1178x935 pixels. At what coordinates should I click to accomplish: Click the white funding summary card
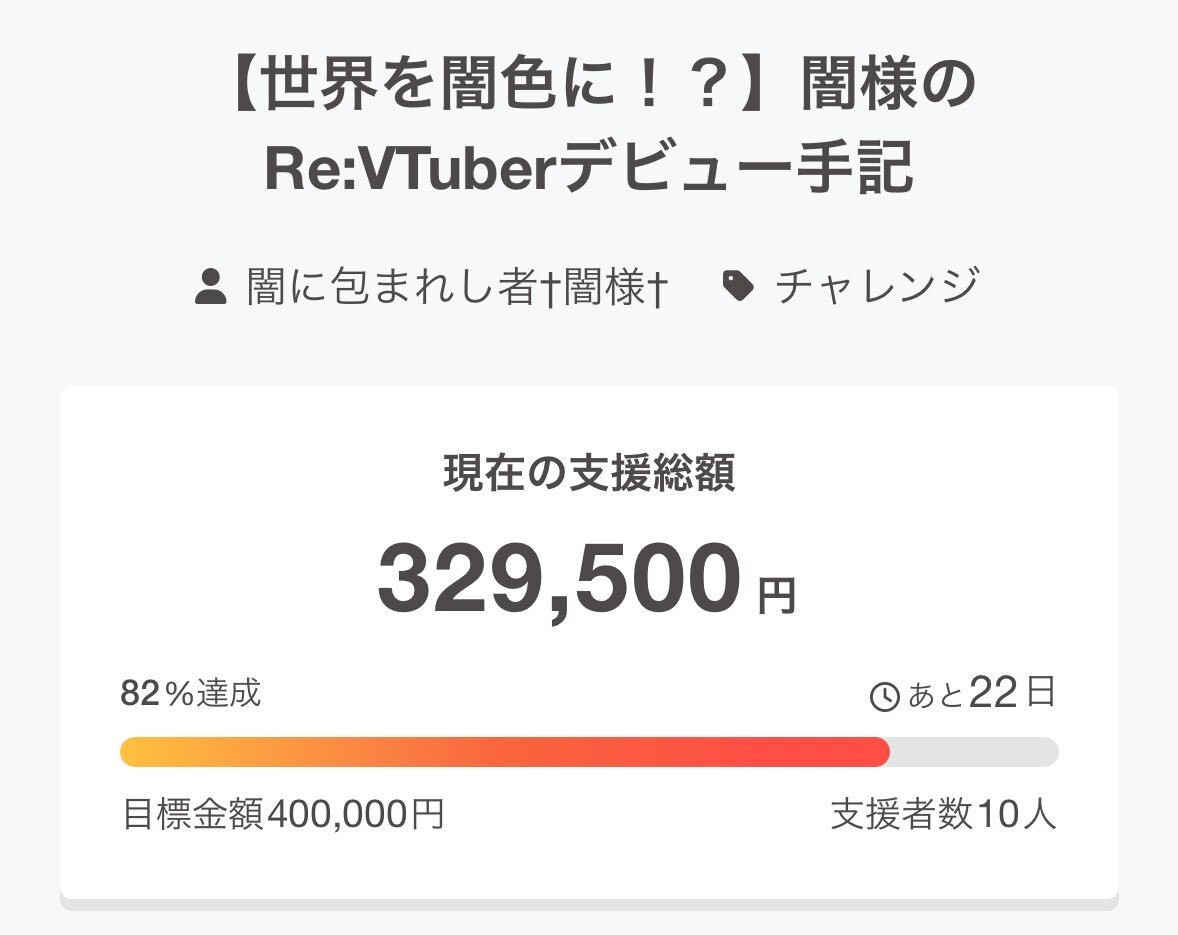point(589,643)
